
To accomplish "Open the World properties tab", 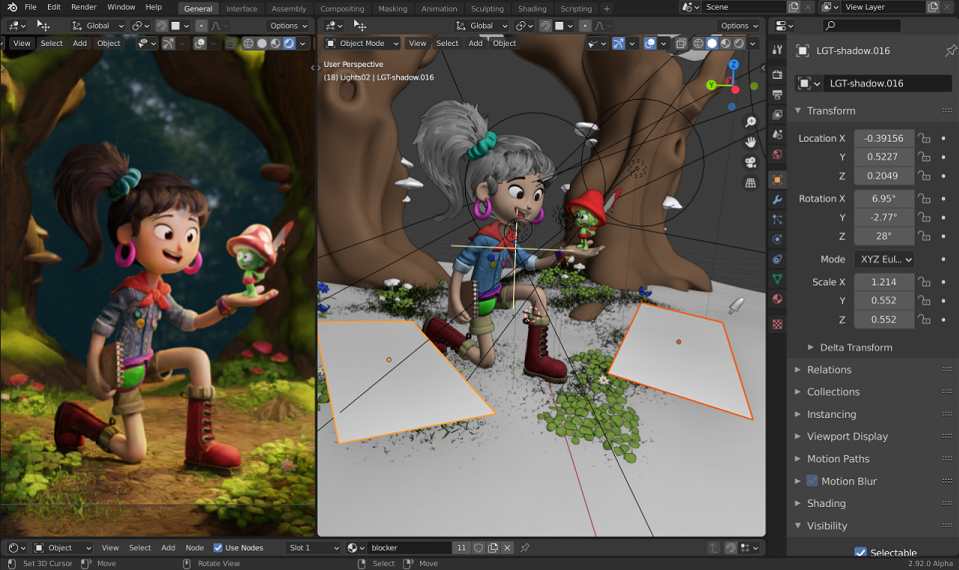I will point(777,155).
